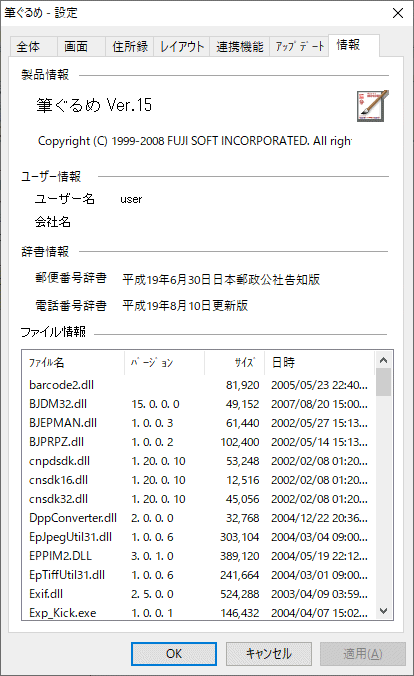Sort by the 日時 column header
Screen dimensions: 414x676
pos(320,362)
